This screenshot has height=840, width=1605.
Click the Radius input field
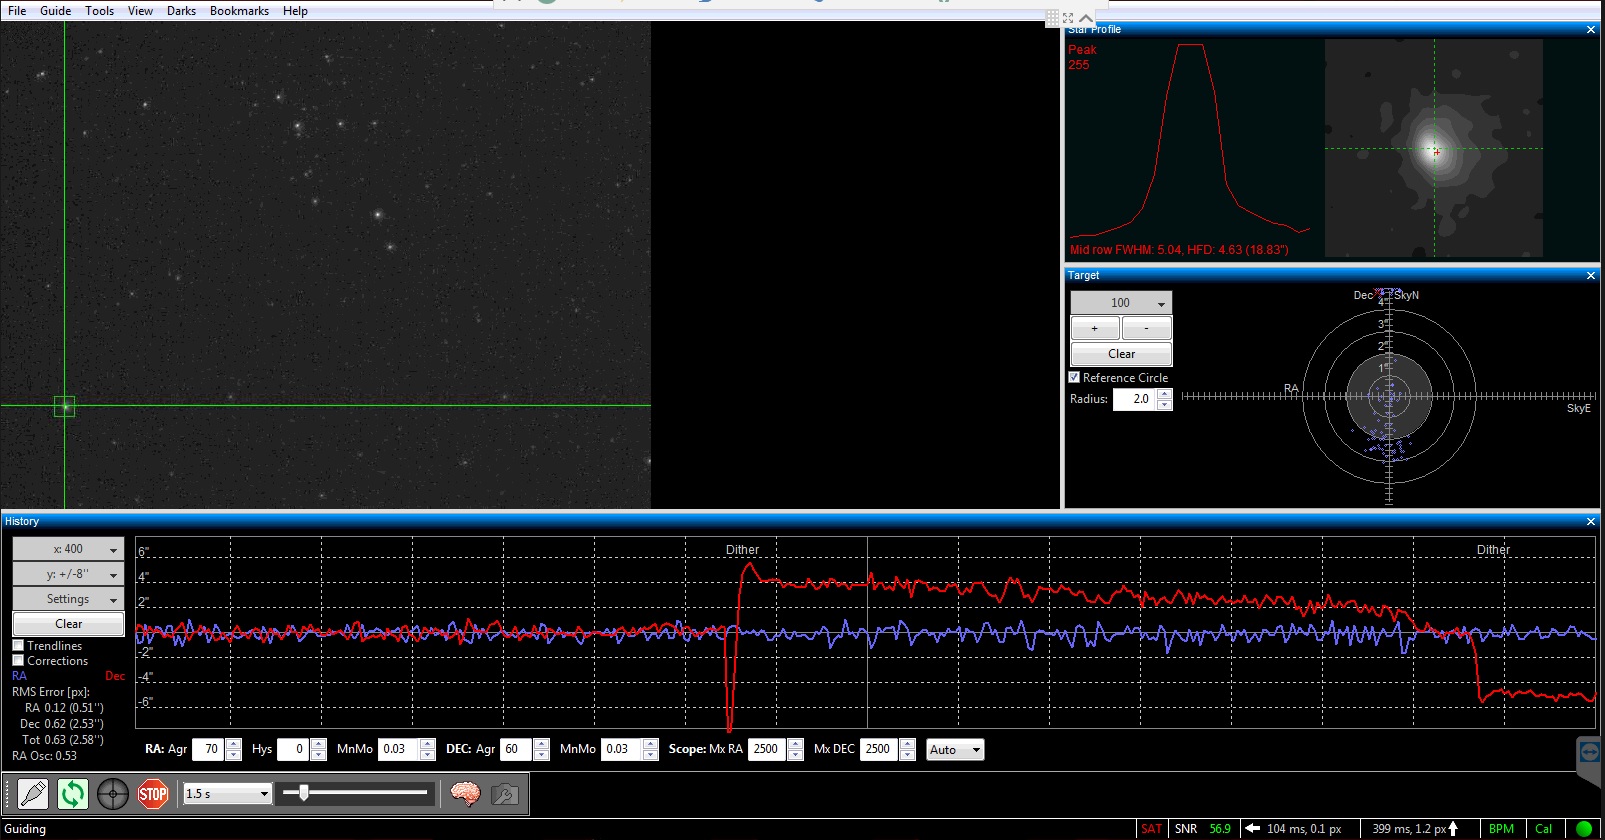1135,399
